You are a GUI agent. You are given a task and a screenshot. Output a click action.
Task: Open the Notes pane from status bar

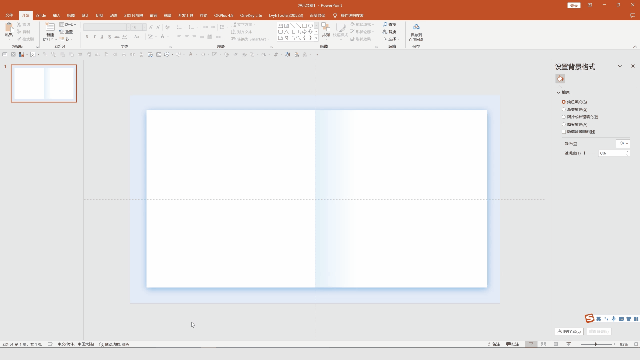pos(494,344)
